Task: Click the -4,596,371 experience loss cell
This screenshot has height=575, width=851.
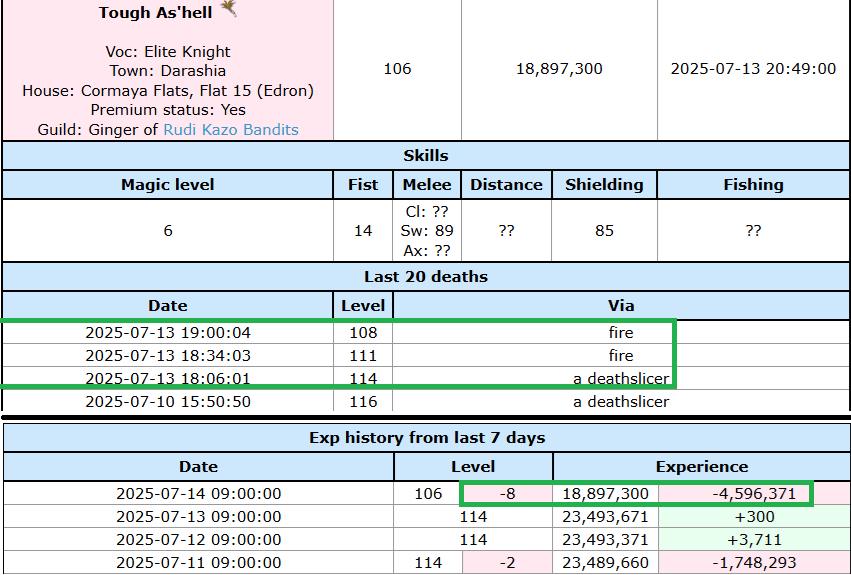Action: point(736,493)
